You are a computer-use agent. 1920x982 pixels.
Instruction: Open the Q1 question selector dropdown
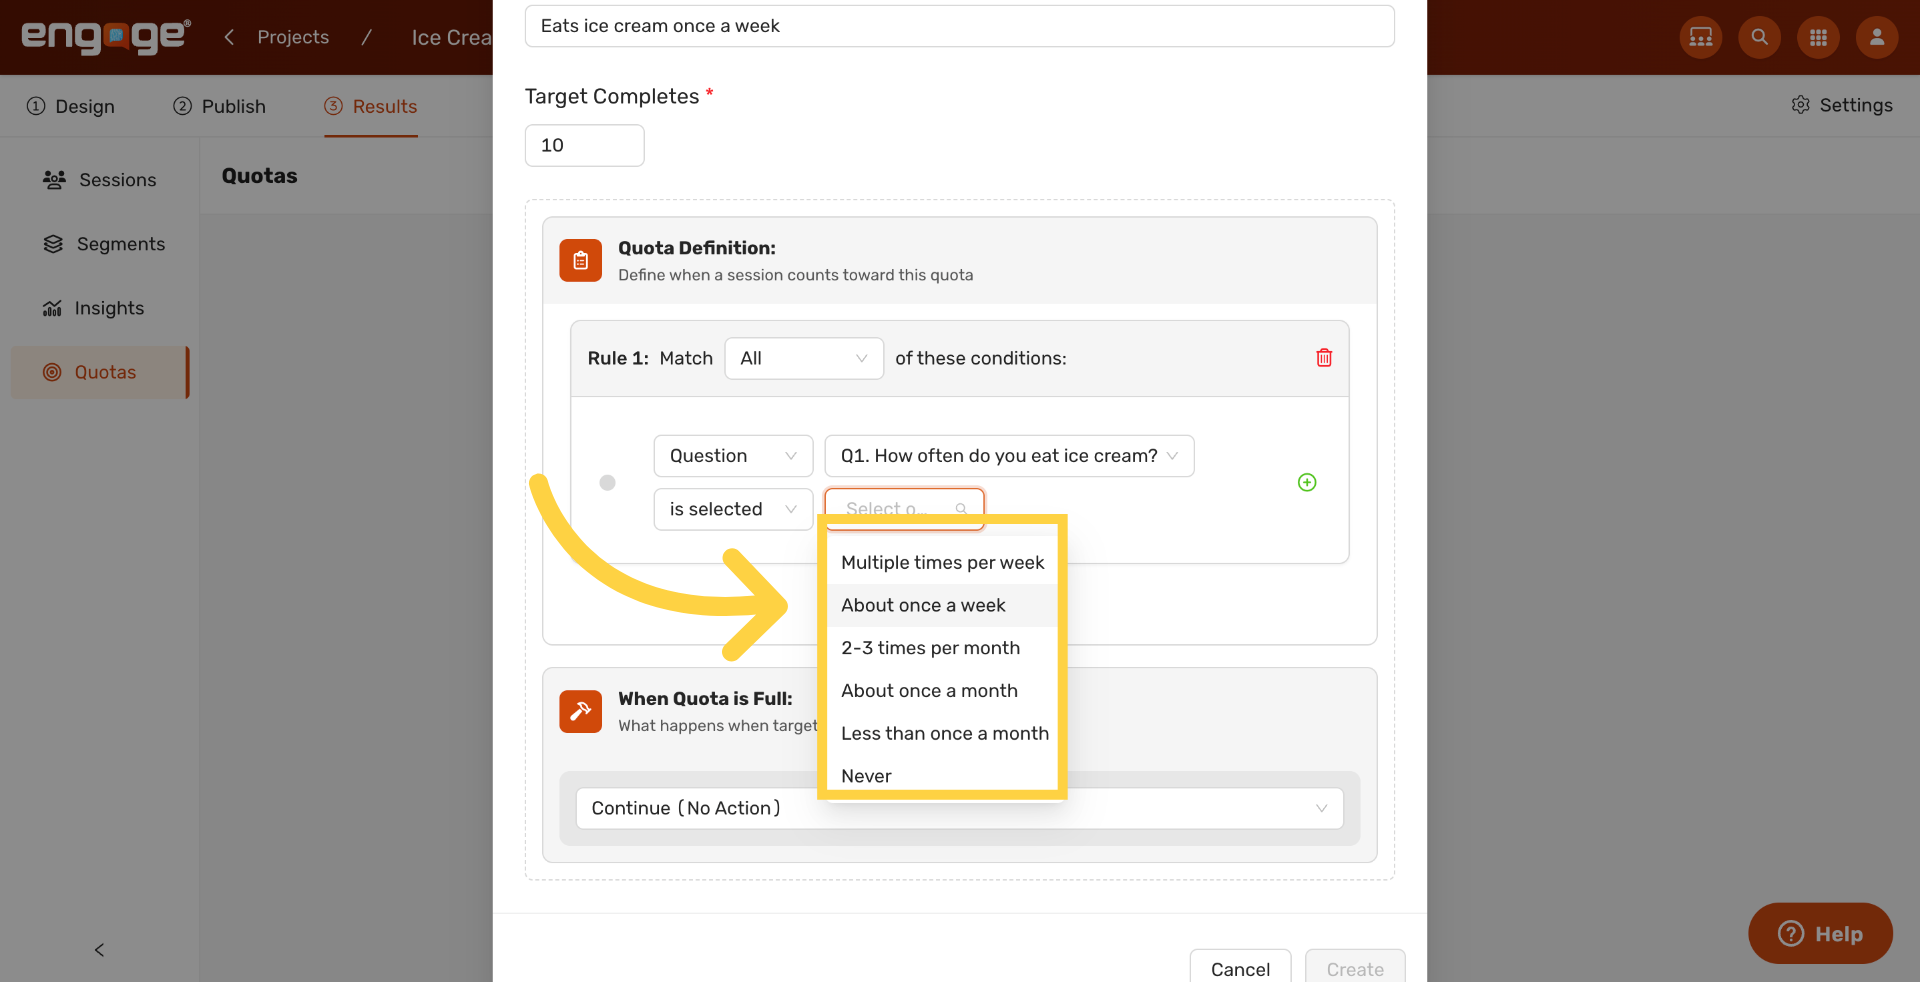1009,456
